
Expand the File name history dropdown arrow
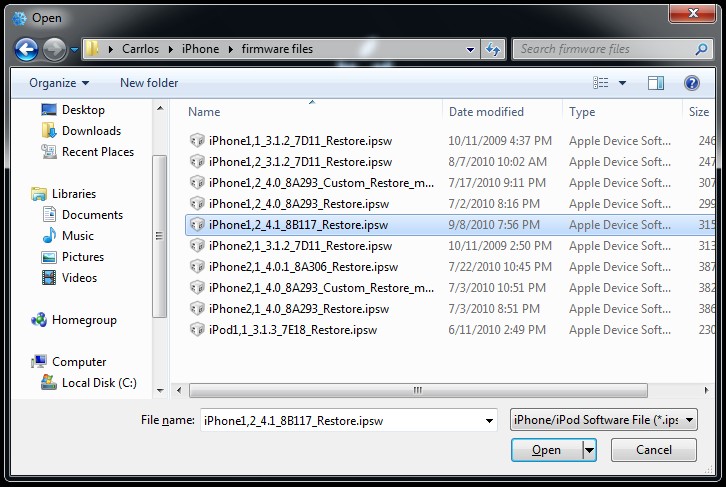pos(488,420)
